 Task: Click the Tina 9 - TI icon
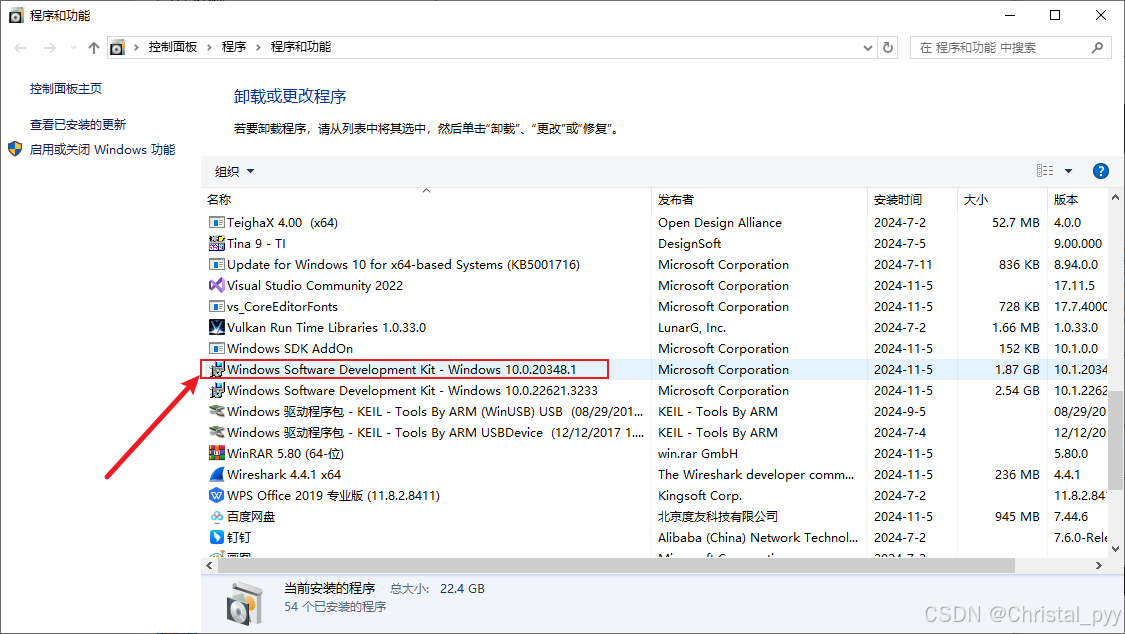tap(216, 244)
